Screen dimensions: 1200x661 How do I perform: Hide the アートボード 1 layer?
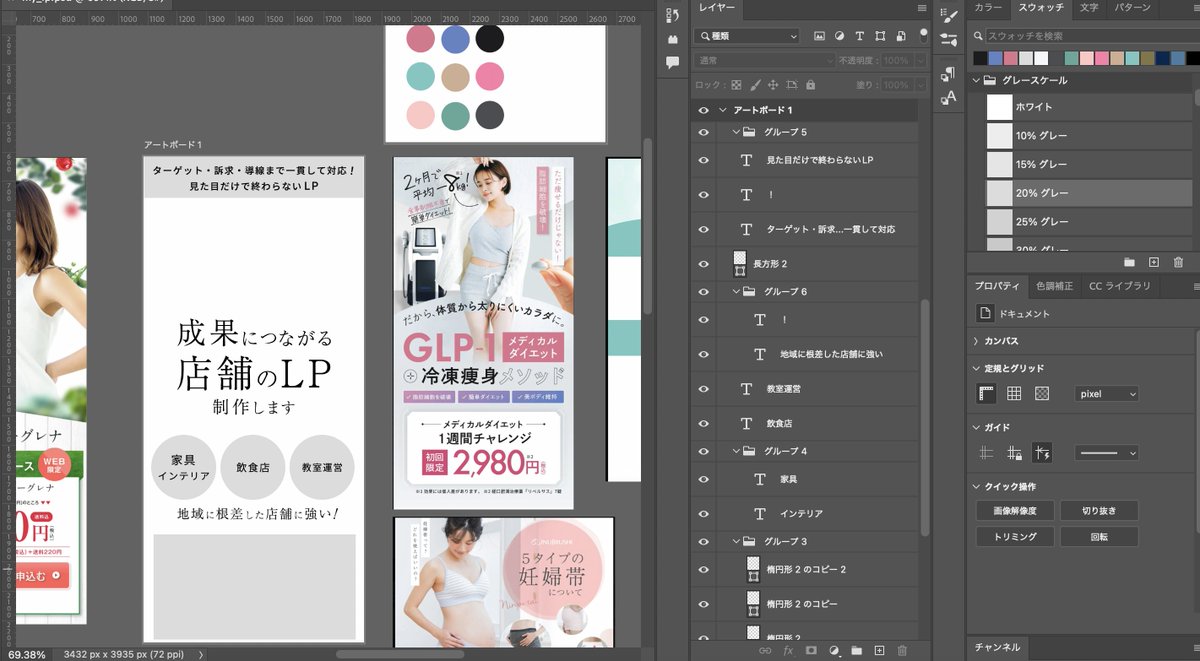703,110
